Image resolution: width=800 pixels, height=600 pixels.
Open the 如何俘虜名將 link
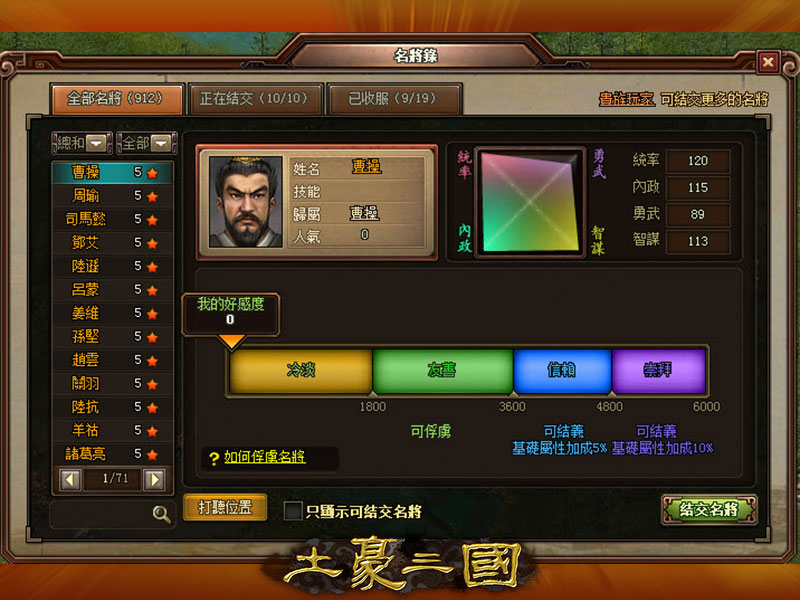264,457
